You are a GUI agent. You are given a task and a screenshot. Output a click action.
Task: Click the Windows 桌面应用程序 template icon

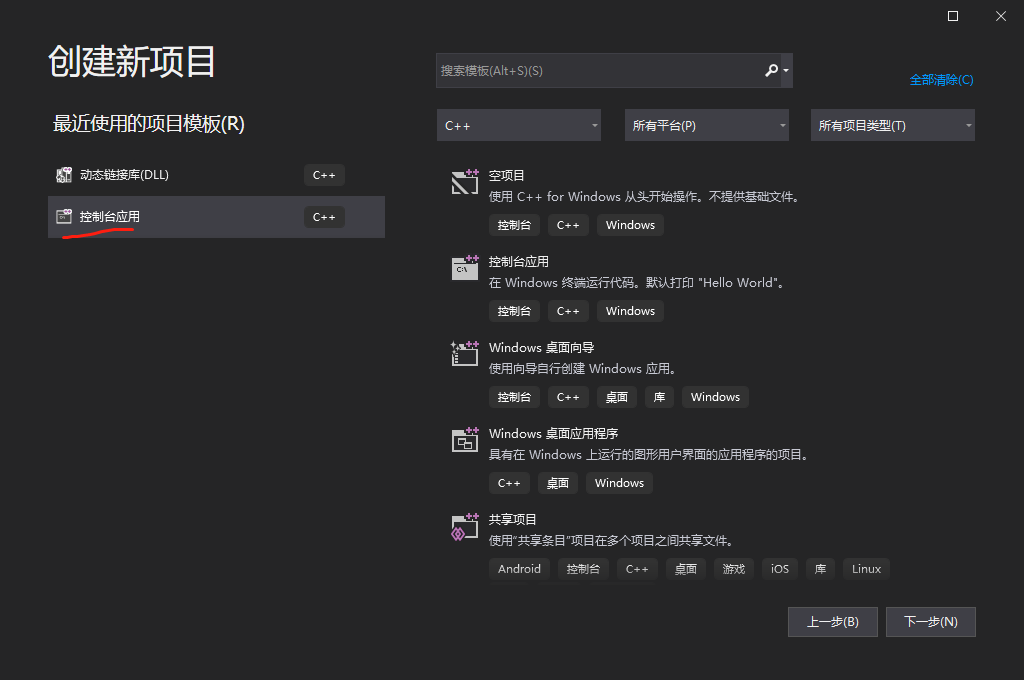[464, 440]
